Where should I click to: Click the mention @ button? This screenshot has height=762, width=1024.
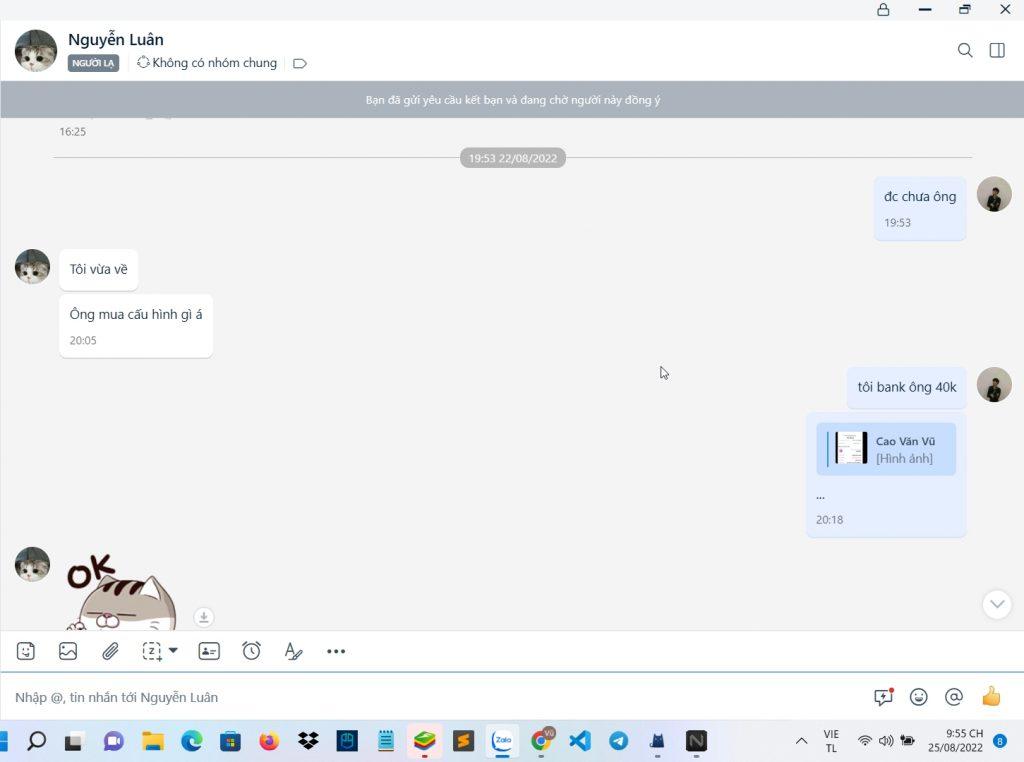954,697
